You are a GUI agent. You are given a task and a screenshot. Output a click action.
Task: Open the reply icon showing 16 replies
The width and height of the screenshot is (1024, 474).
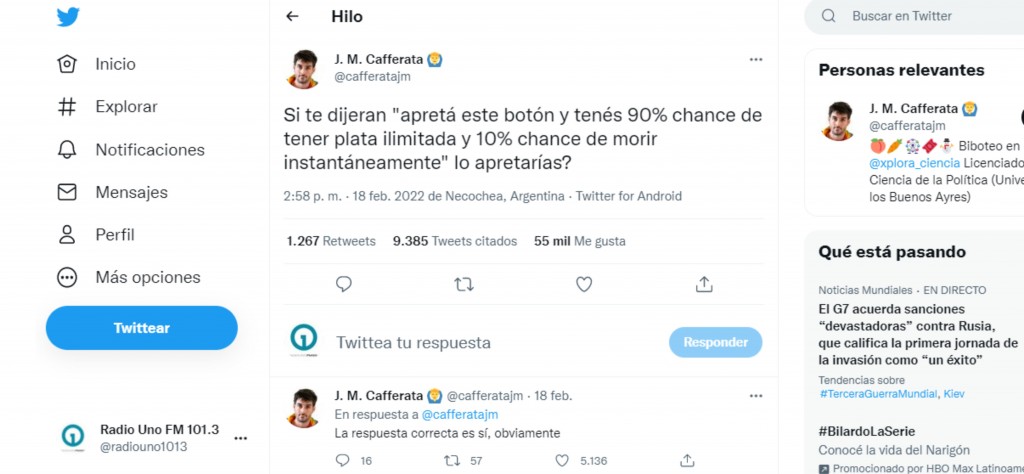(343, 460)
